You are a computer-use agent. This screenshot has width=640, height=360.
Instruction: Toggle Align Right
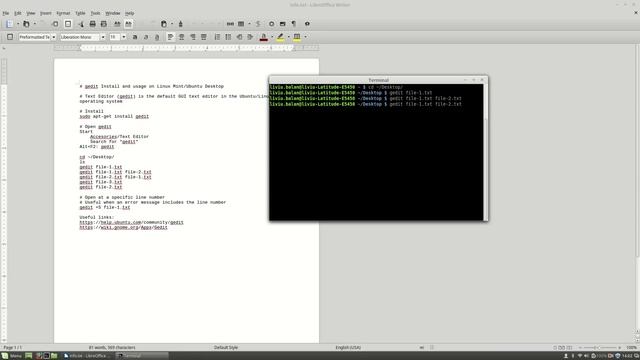(193, 37)
